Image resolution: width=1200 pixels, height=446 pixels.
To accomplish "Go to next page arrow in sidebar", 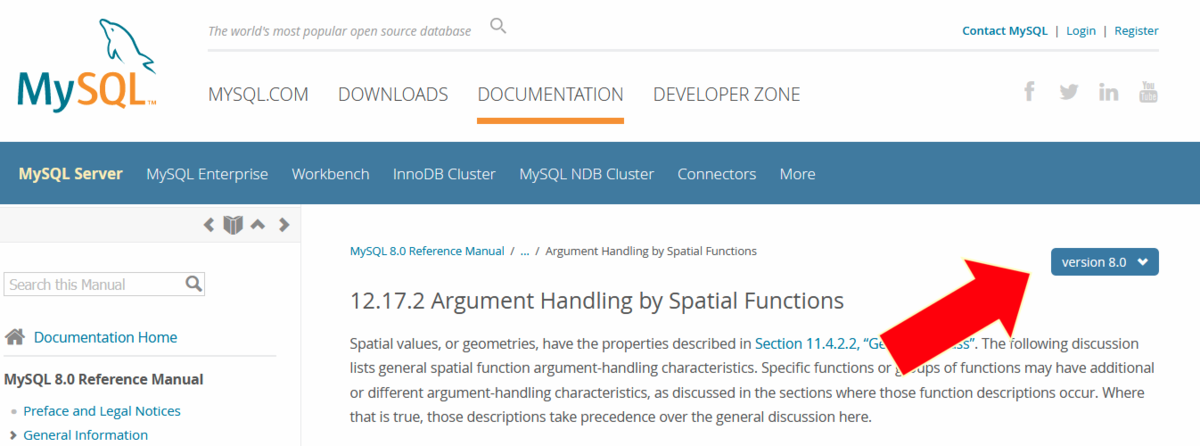I will coord(284,225).
